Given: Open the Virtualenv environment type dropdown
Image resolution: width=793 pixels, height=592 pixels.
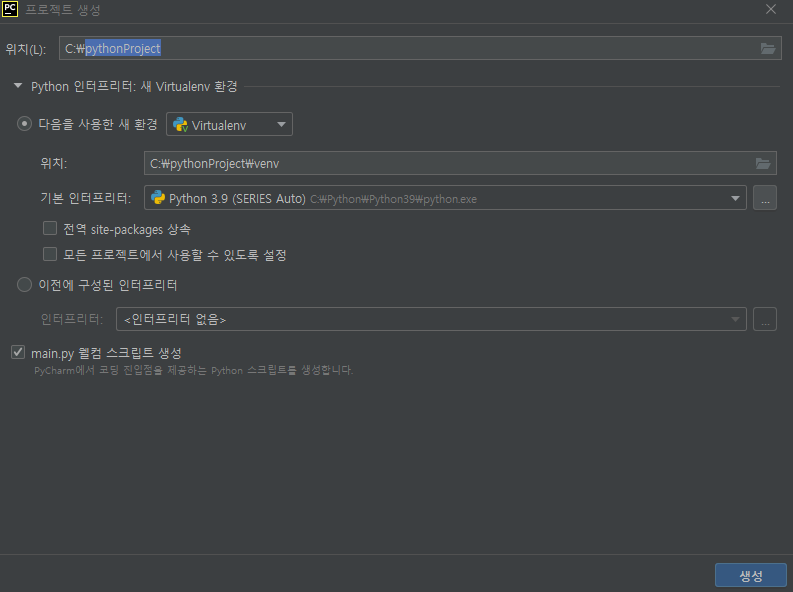Looking at the screenshot, I should pyautogui.click(x=229, y=124).
